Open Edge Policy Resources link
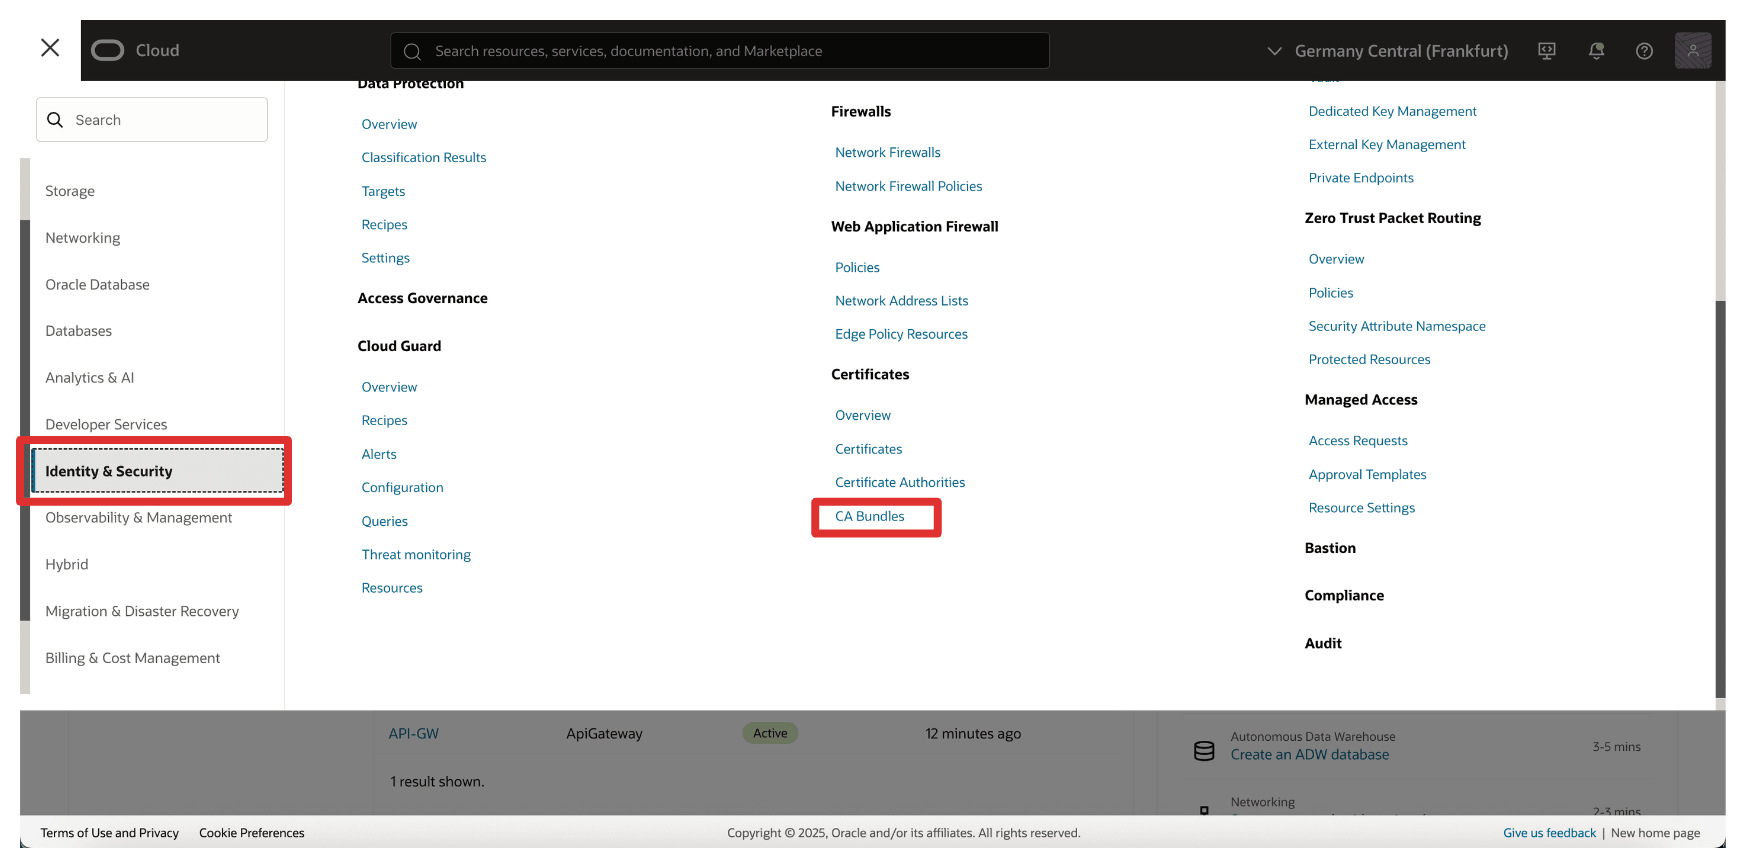Screen dimensions: 1745x868 tap(902, 334)
